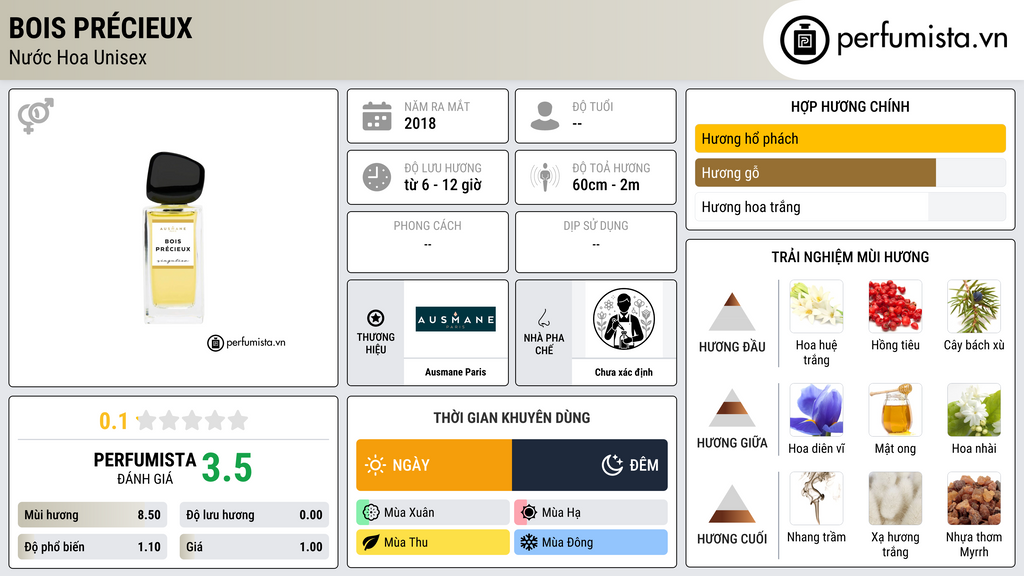Click the perfumer illustration above Chưa xác định

[x=624, y=319]
